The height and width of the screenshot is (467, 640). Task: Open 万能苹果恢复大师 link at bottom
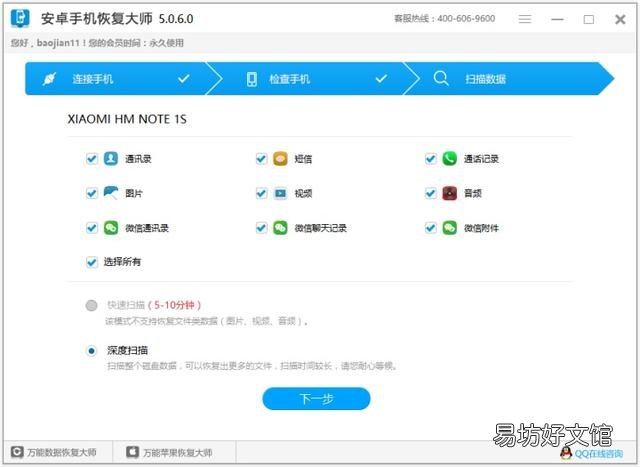(x=169, y=452)
